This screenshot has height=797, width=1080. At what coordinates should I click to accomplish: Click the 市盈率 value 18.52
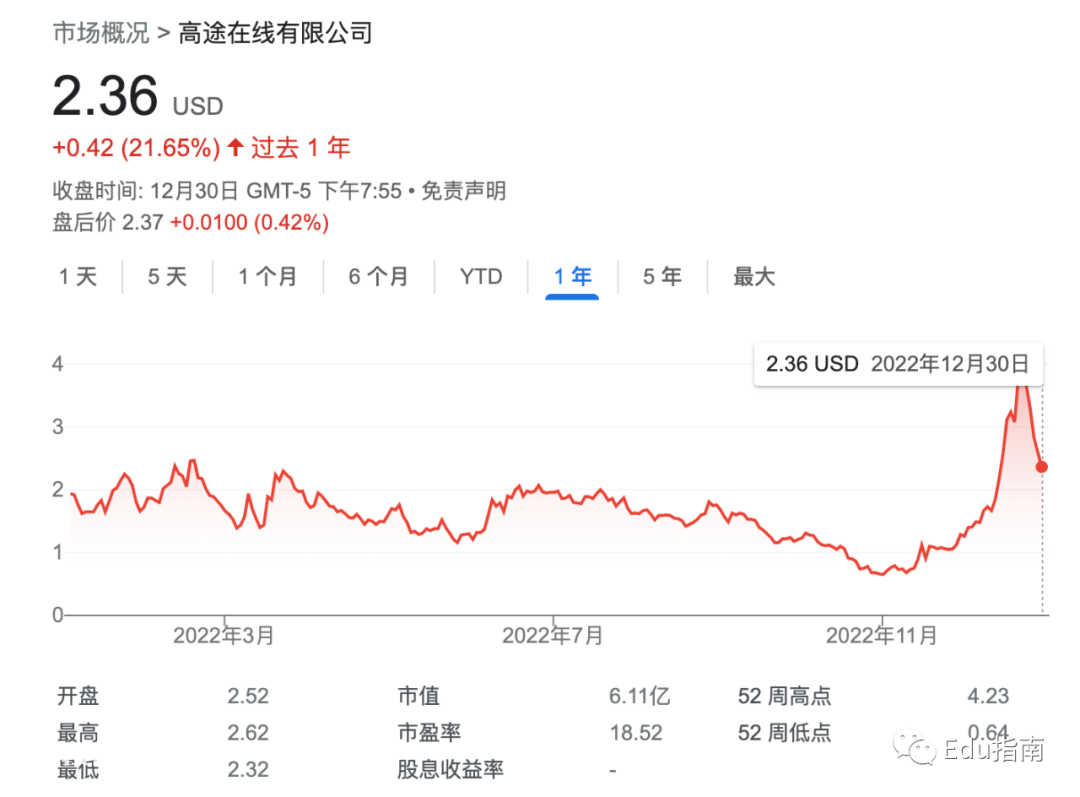tap(636, 732)
